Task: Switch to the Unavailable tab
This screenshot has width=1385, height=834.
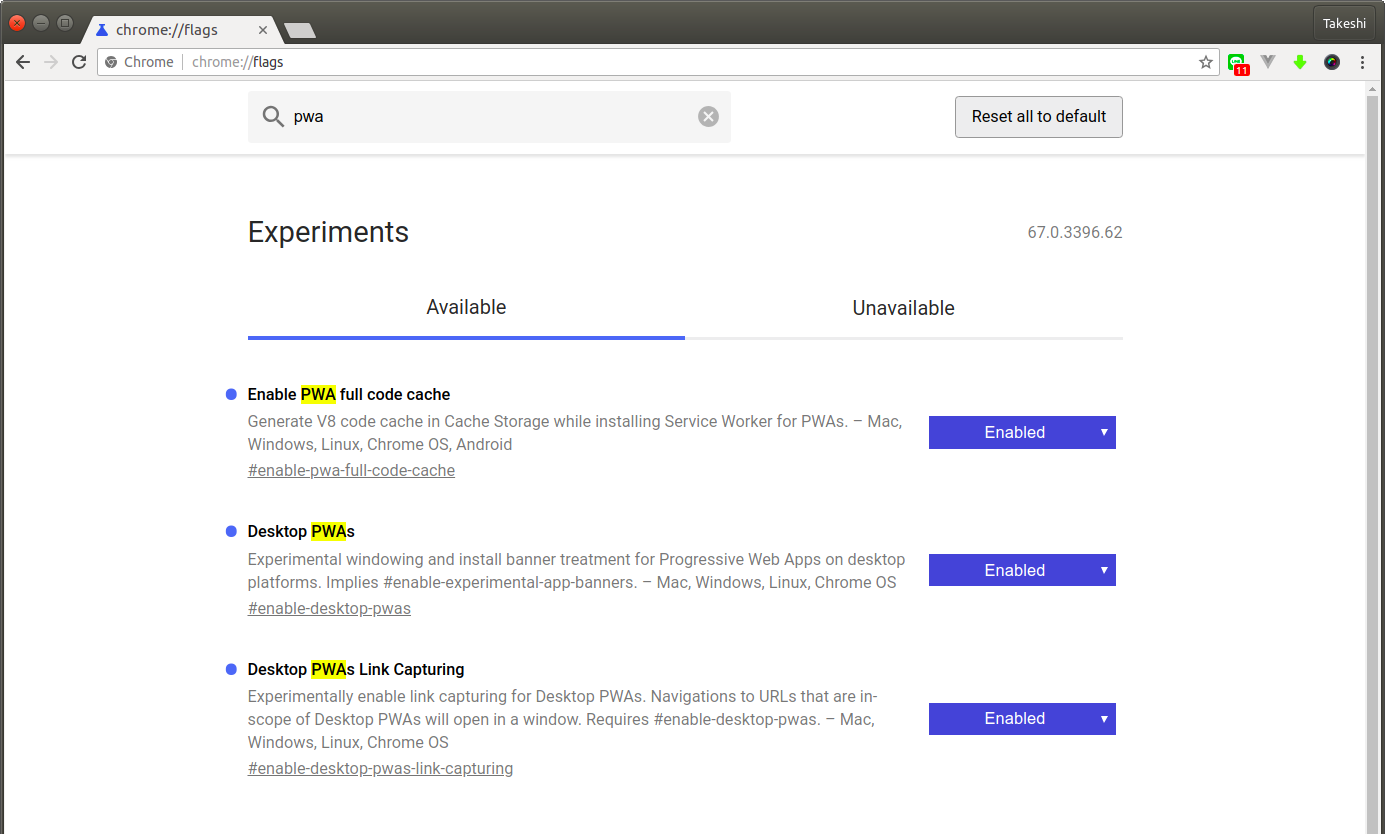Action: click(x=904, y=308)
